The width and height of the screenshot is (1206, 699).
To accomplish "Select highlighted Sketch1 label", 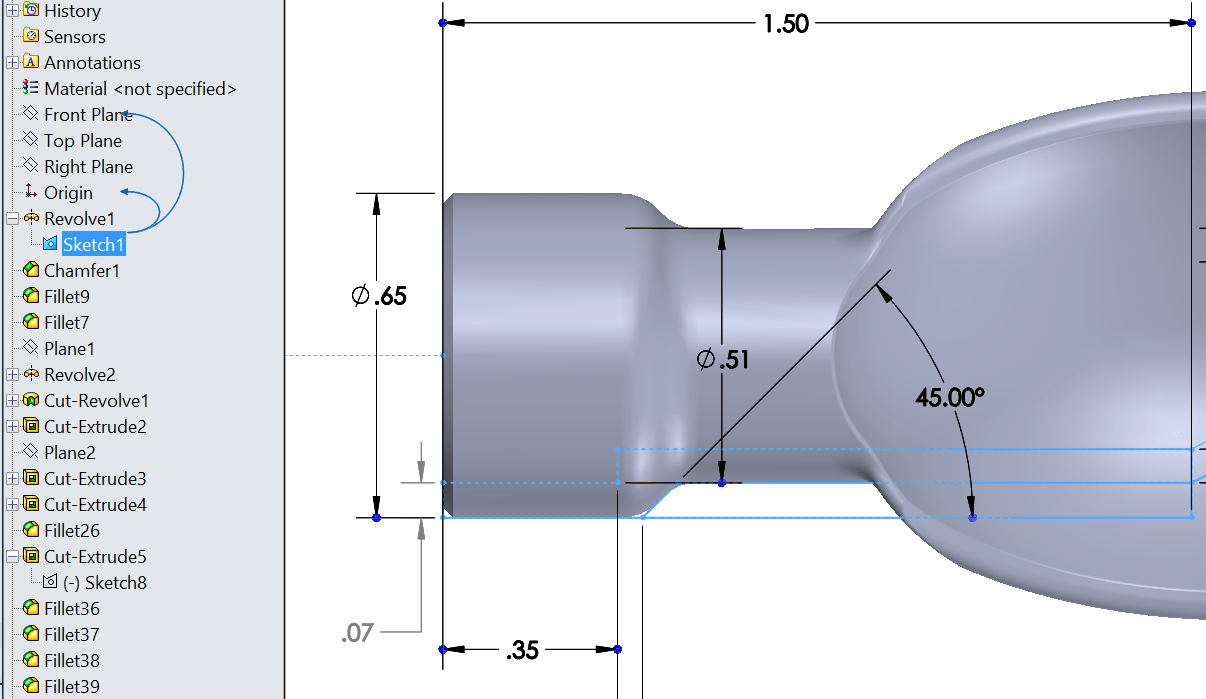I will pos(93,244).
